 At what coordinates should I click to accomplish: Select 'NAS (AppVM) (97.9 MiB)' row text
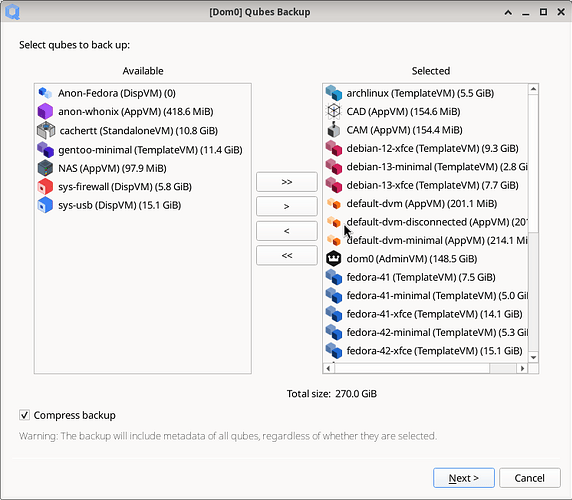tap(112, 168)
